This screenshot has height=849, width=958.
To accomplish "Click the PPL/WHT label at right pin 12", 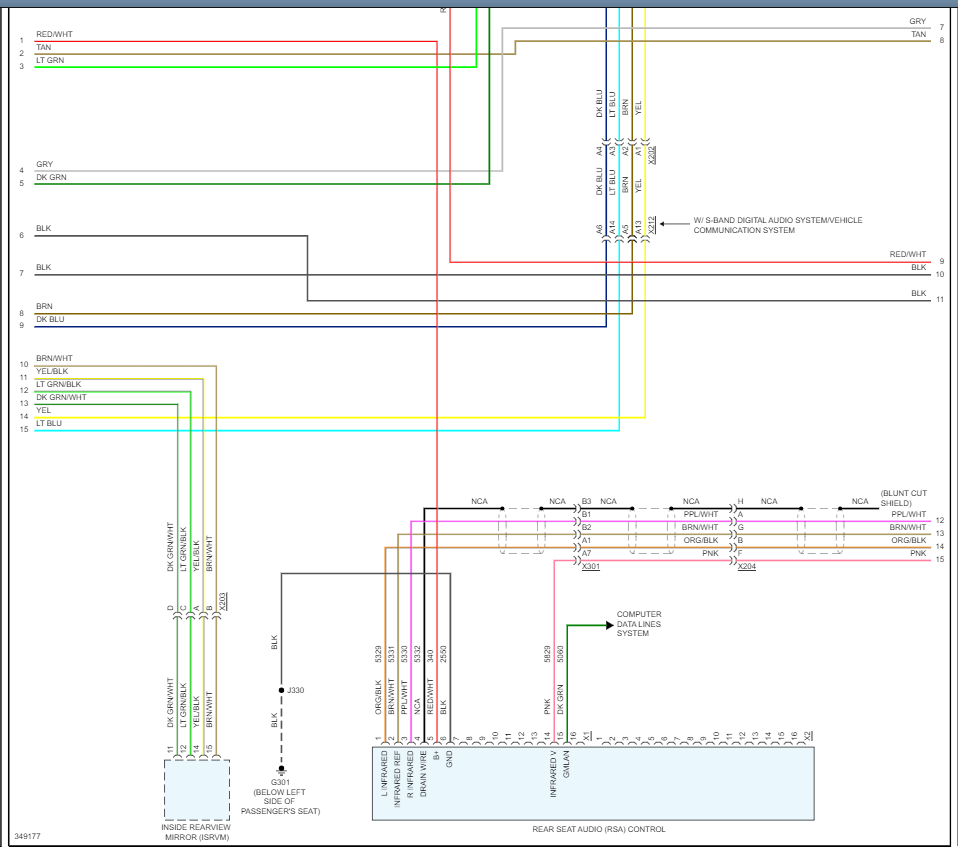I will (909, 514).
